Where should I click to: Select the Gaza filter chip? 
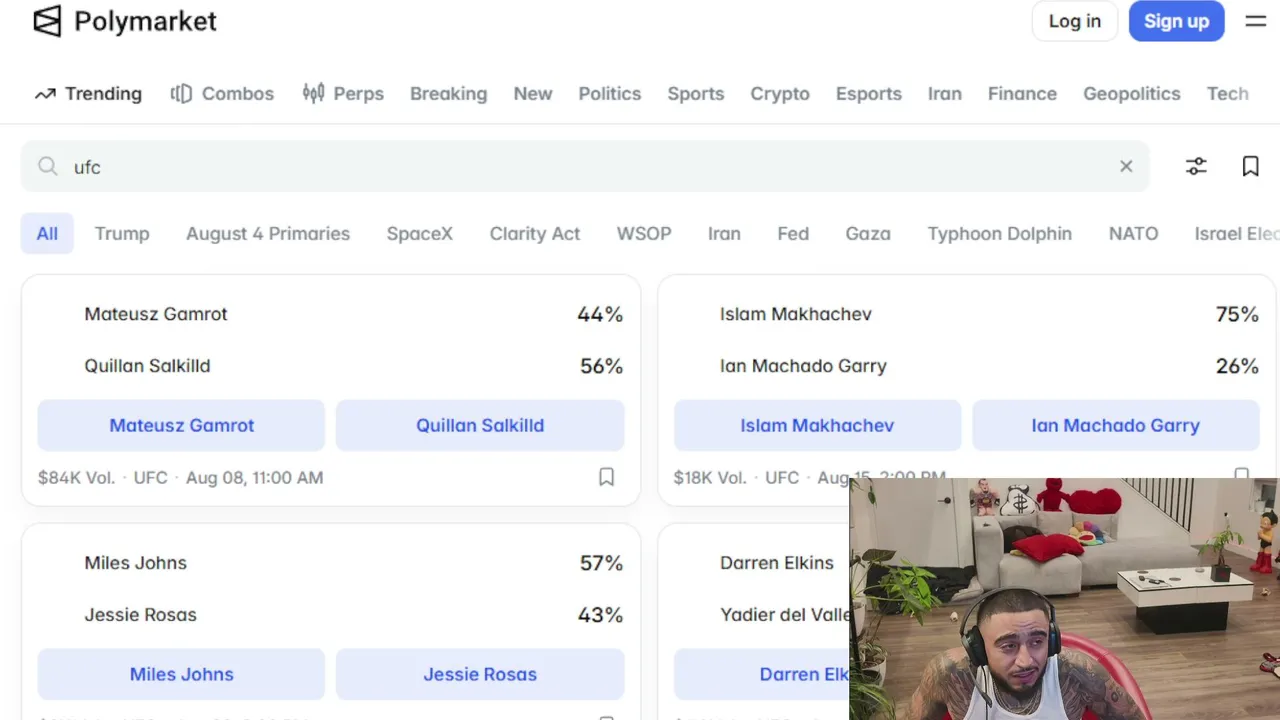(x=868, y=234)
